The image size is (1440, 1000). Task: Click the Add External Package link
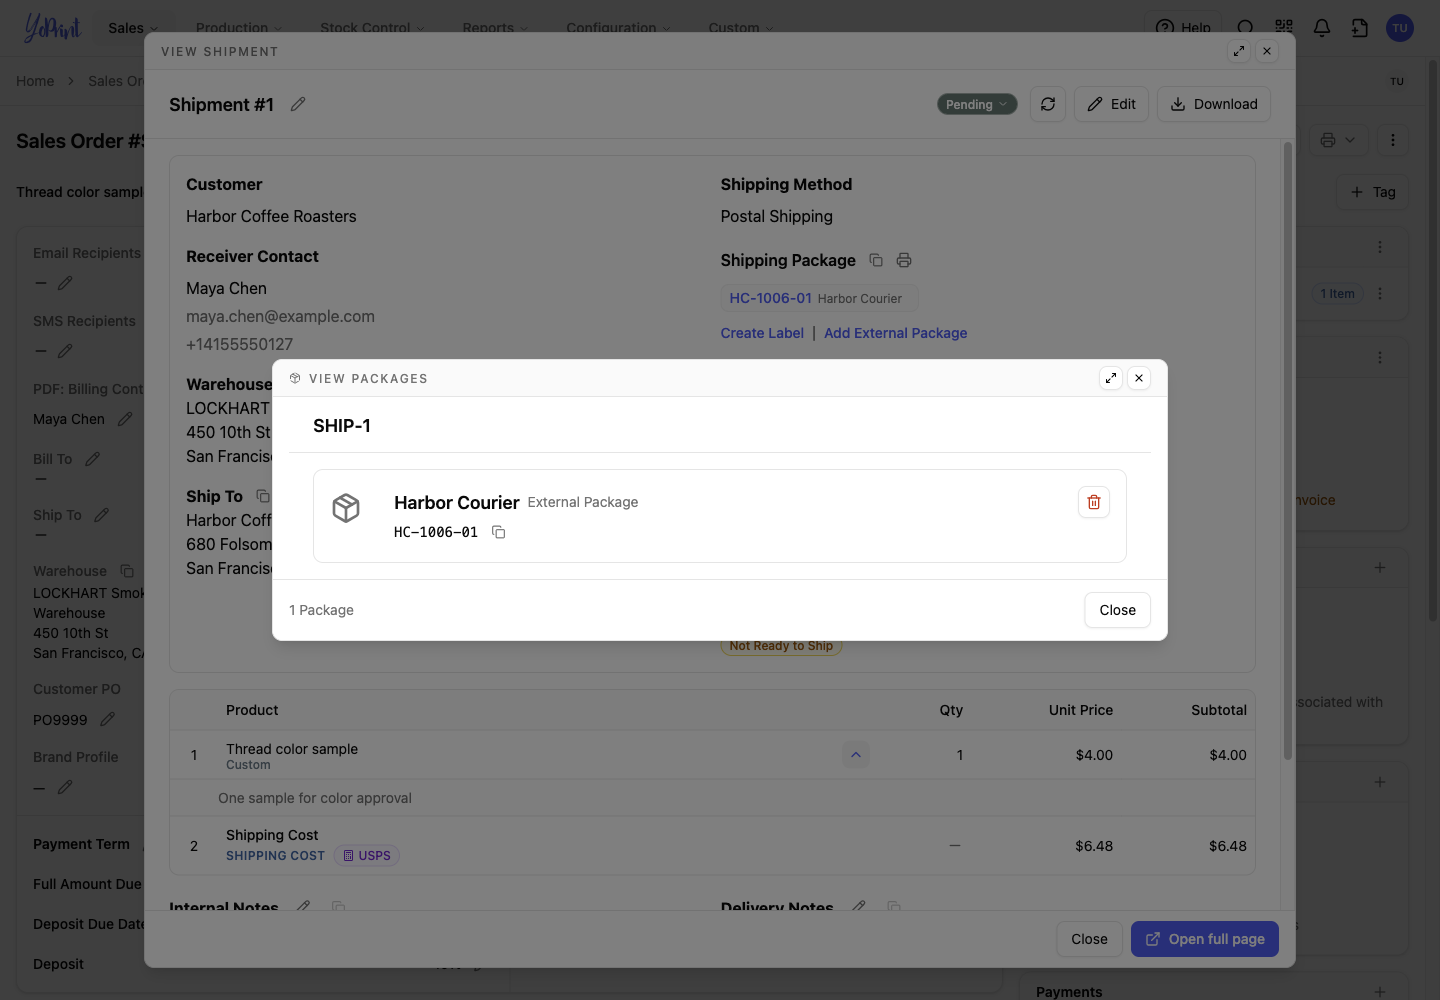[x=896, y=333]
